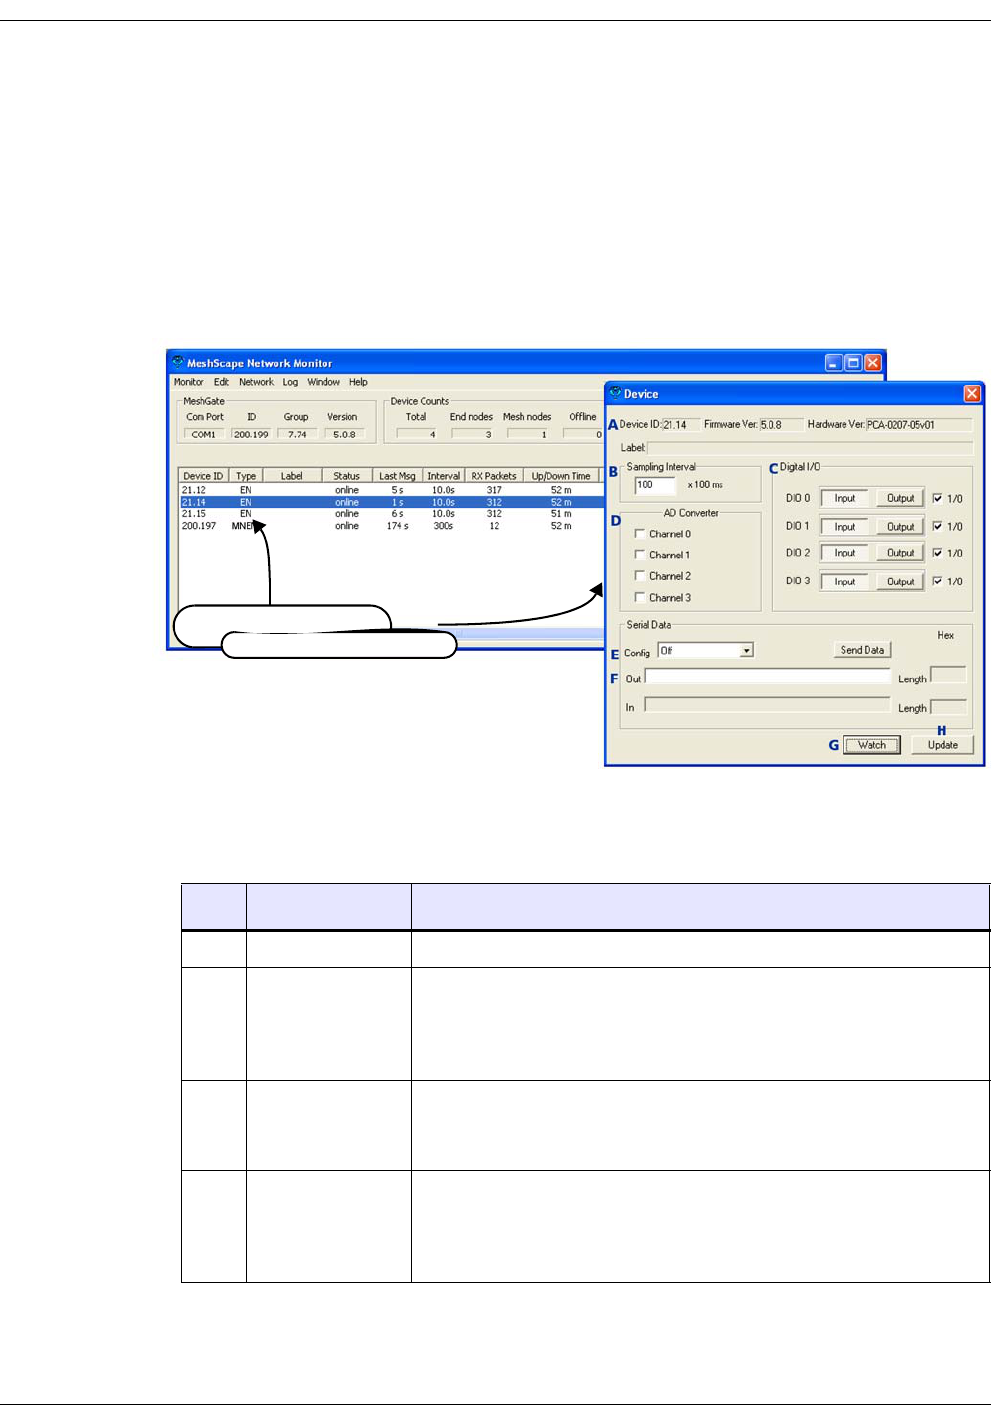This screenshot has height=1405, width=992.
Task: Set DIO 0 to Input
Action: 845,498
